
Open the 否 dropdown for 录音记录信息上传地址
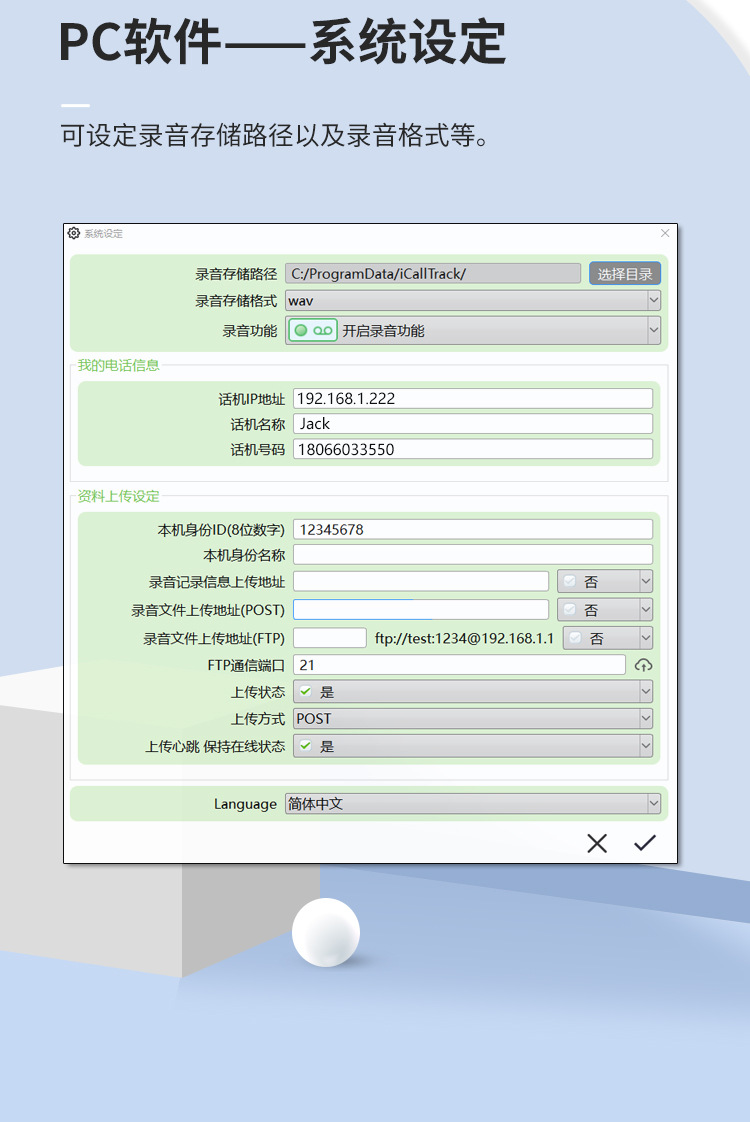pyautogui.click(x=605, y=582)
